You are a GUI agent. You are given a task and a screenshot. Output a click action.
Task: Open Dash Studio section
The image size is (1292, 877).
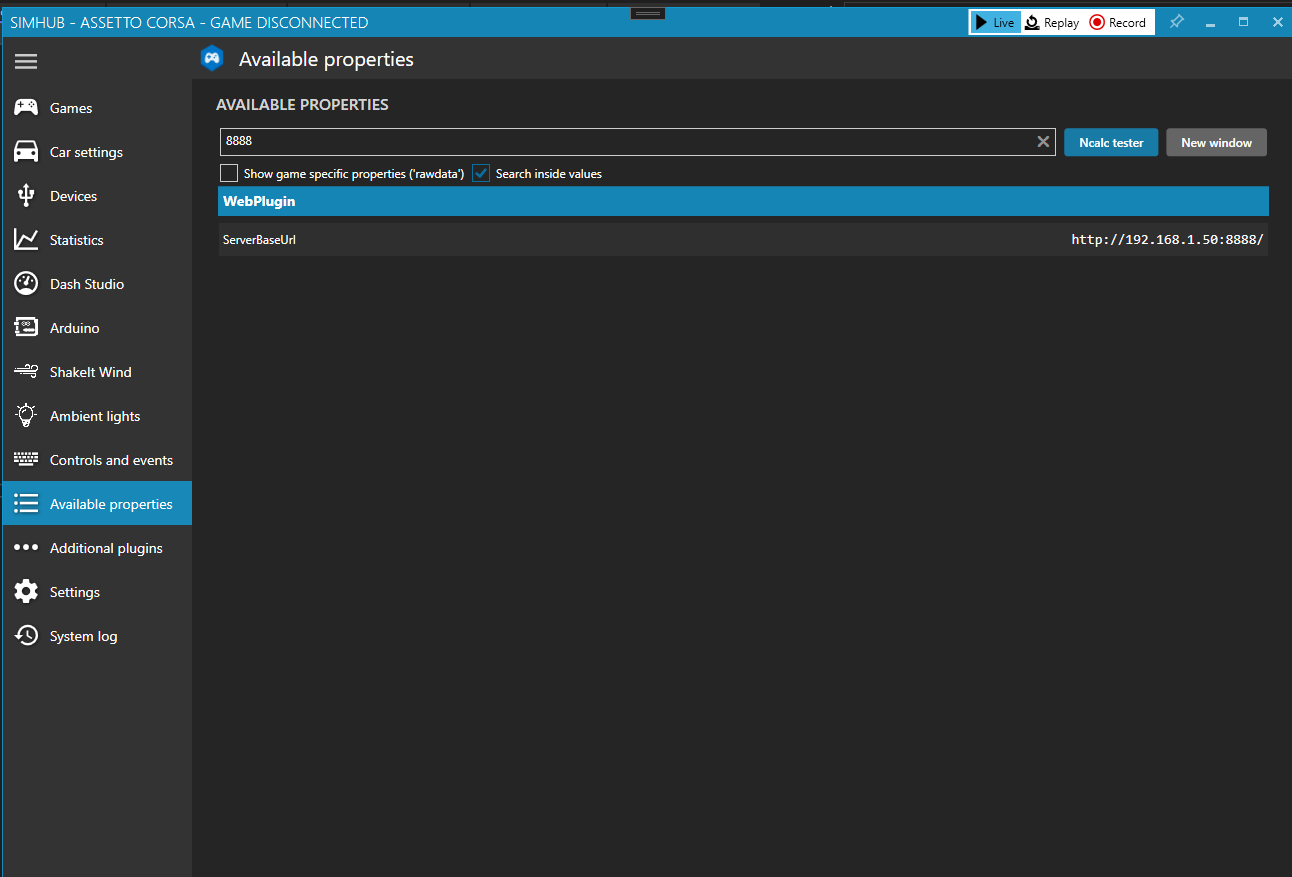(x=87, y=284)
